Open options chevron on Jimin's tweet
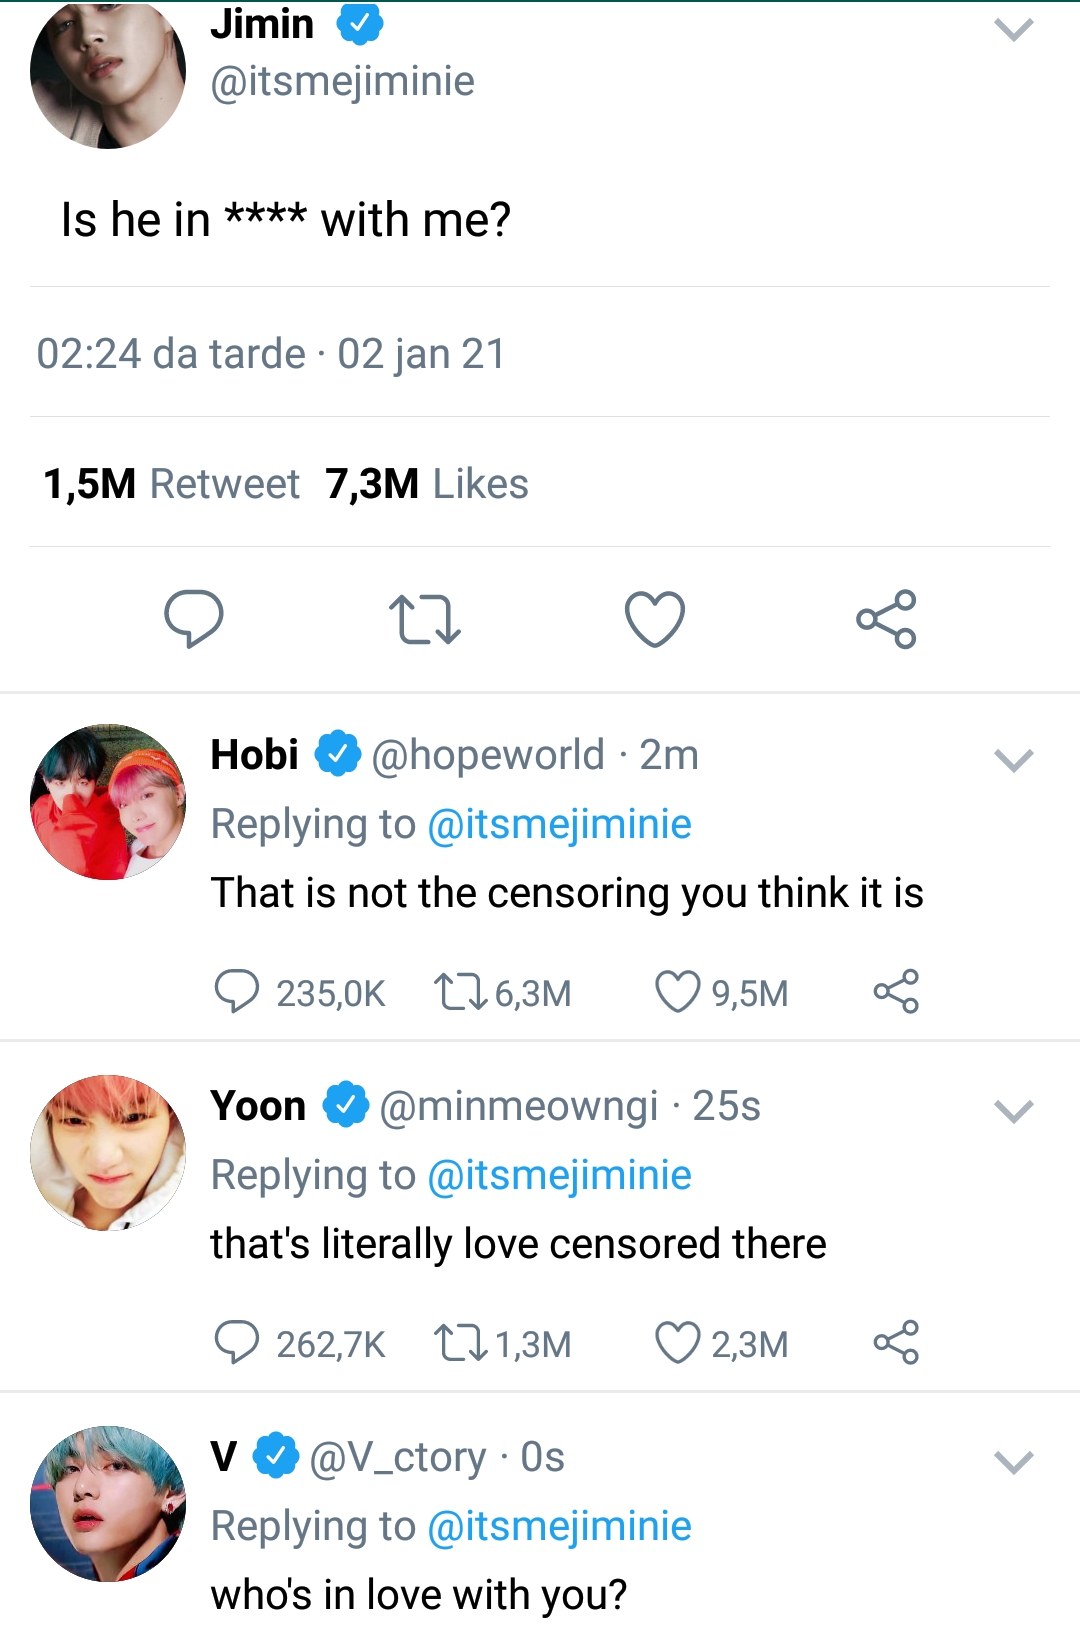The height and width of the screenshot is (1628, 1080). [1013, 31]
